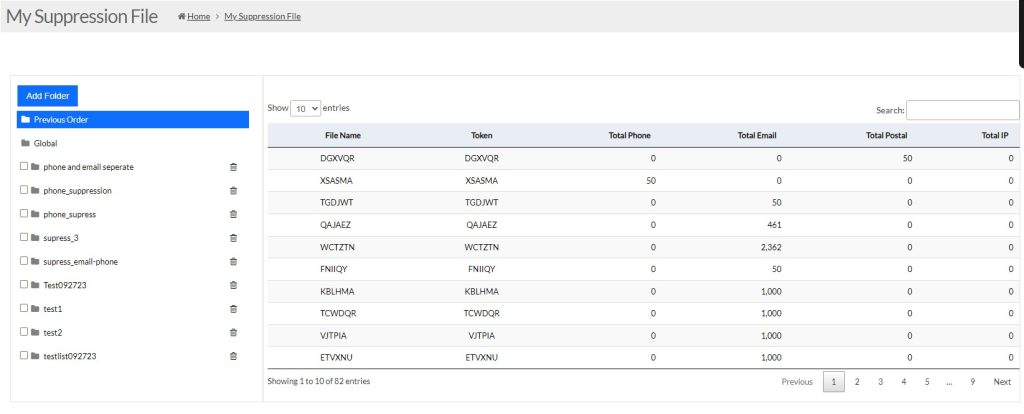This screenshot has width=1024, height=414.
Task: Jump to page 9 in pagination
Action: click(x=972, y=382)
